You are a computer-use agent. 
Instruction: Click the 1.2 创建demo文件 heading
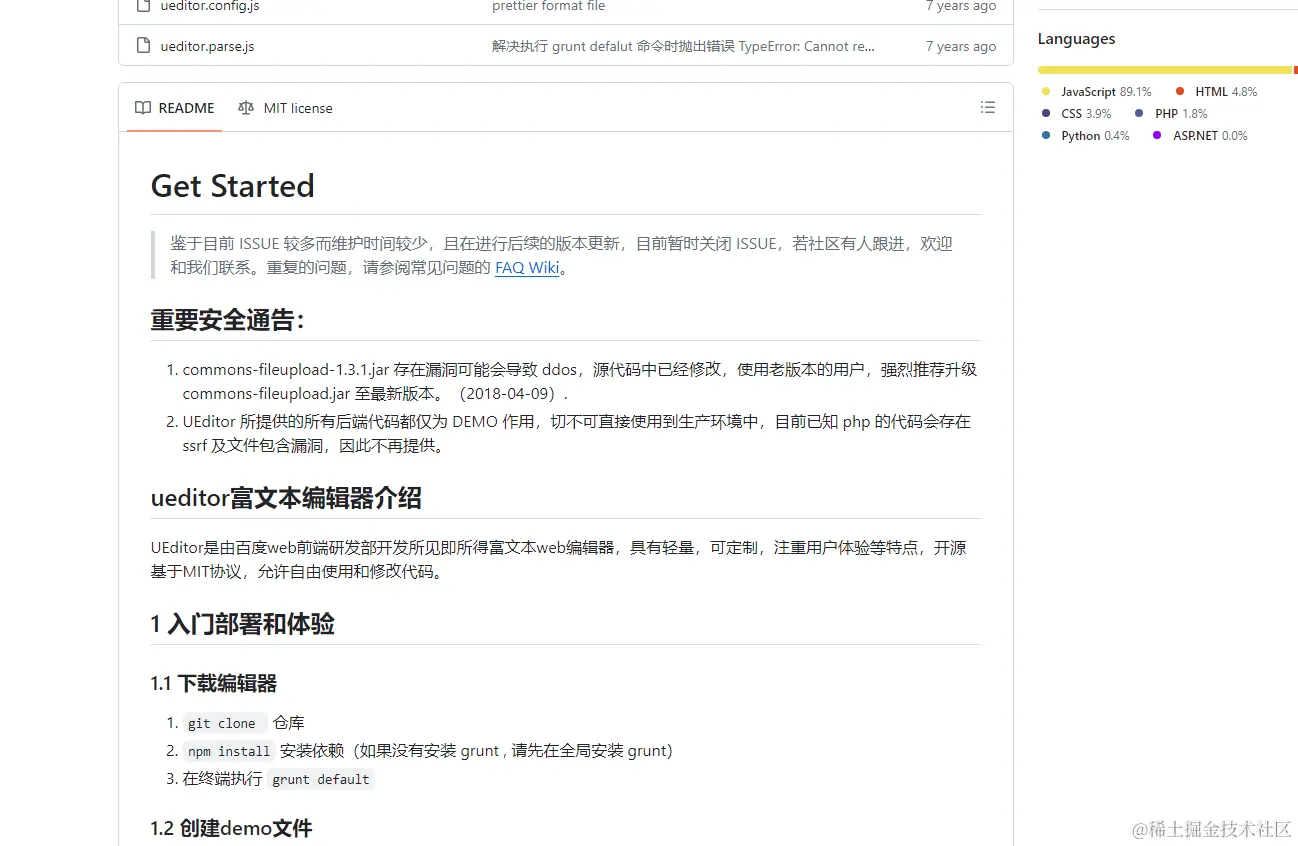pyautogui.click(x=231, y=828)
